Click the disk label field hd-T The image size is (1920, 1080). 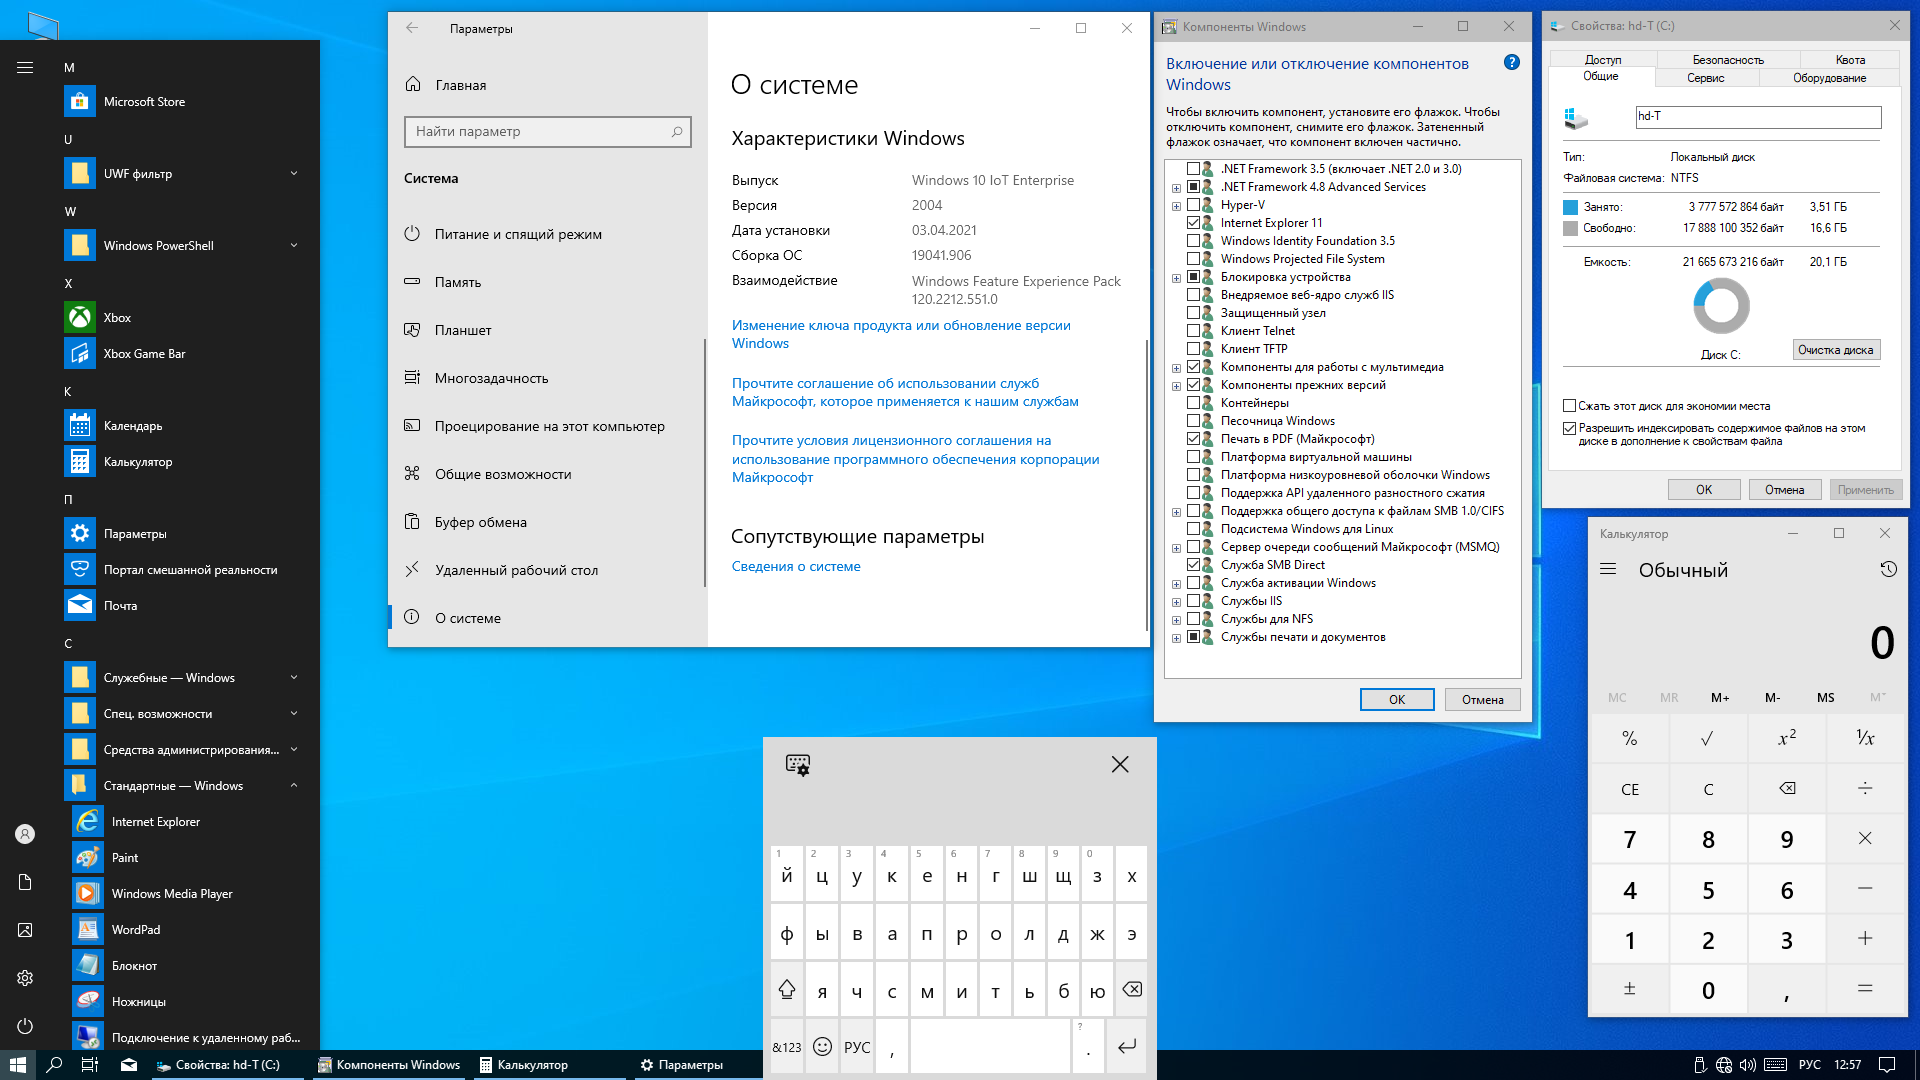click(1758, 117)
